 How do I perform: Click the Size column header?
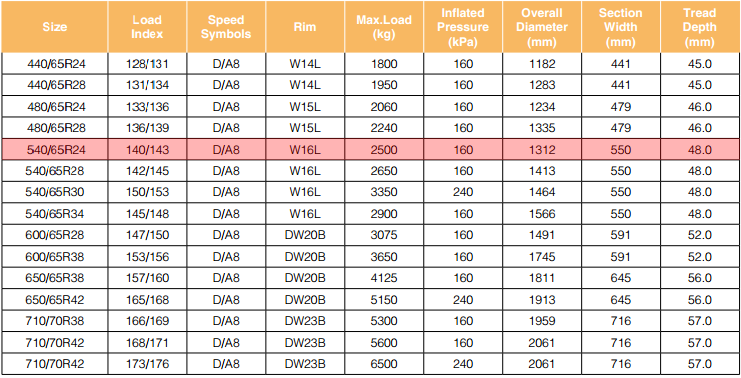point(54,27)
